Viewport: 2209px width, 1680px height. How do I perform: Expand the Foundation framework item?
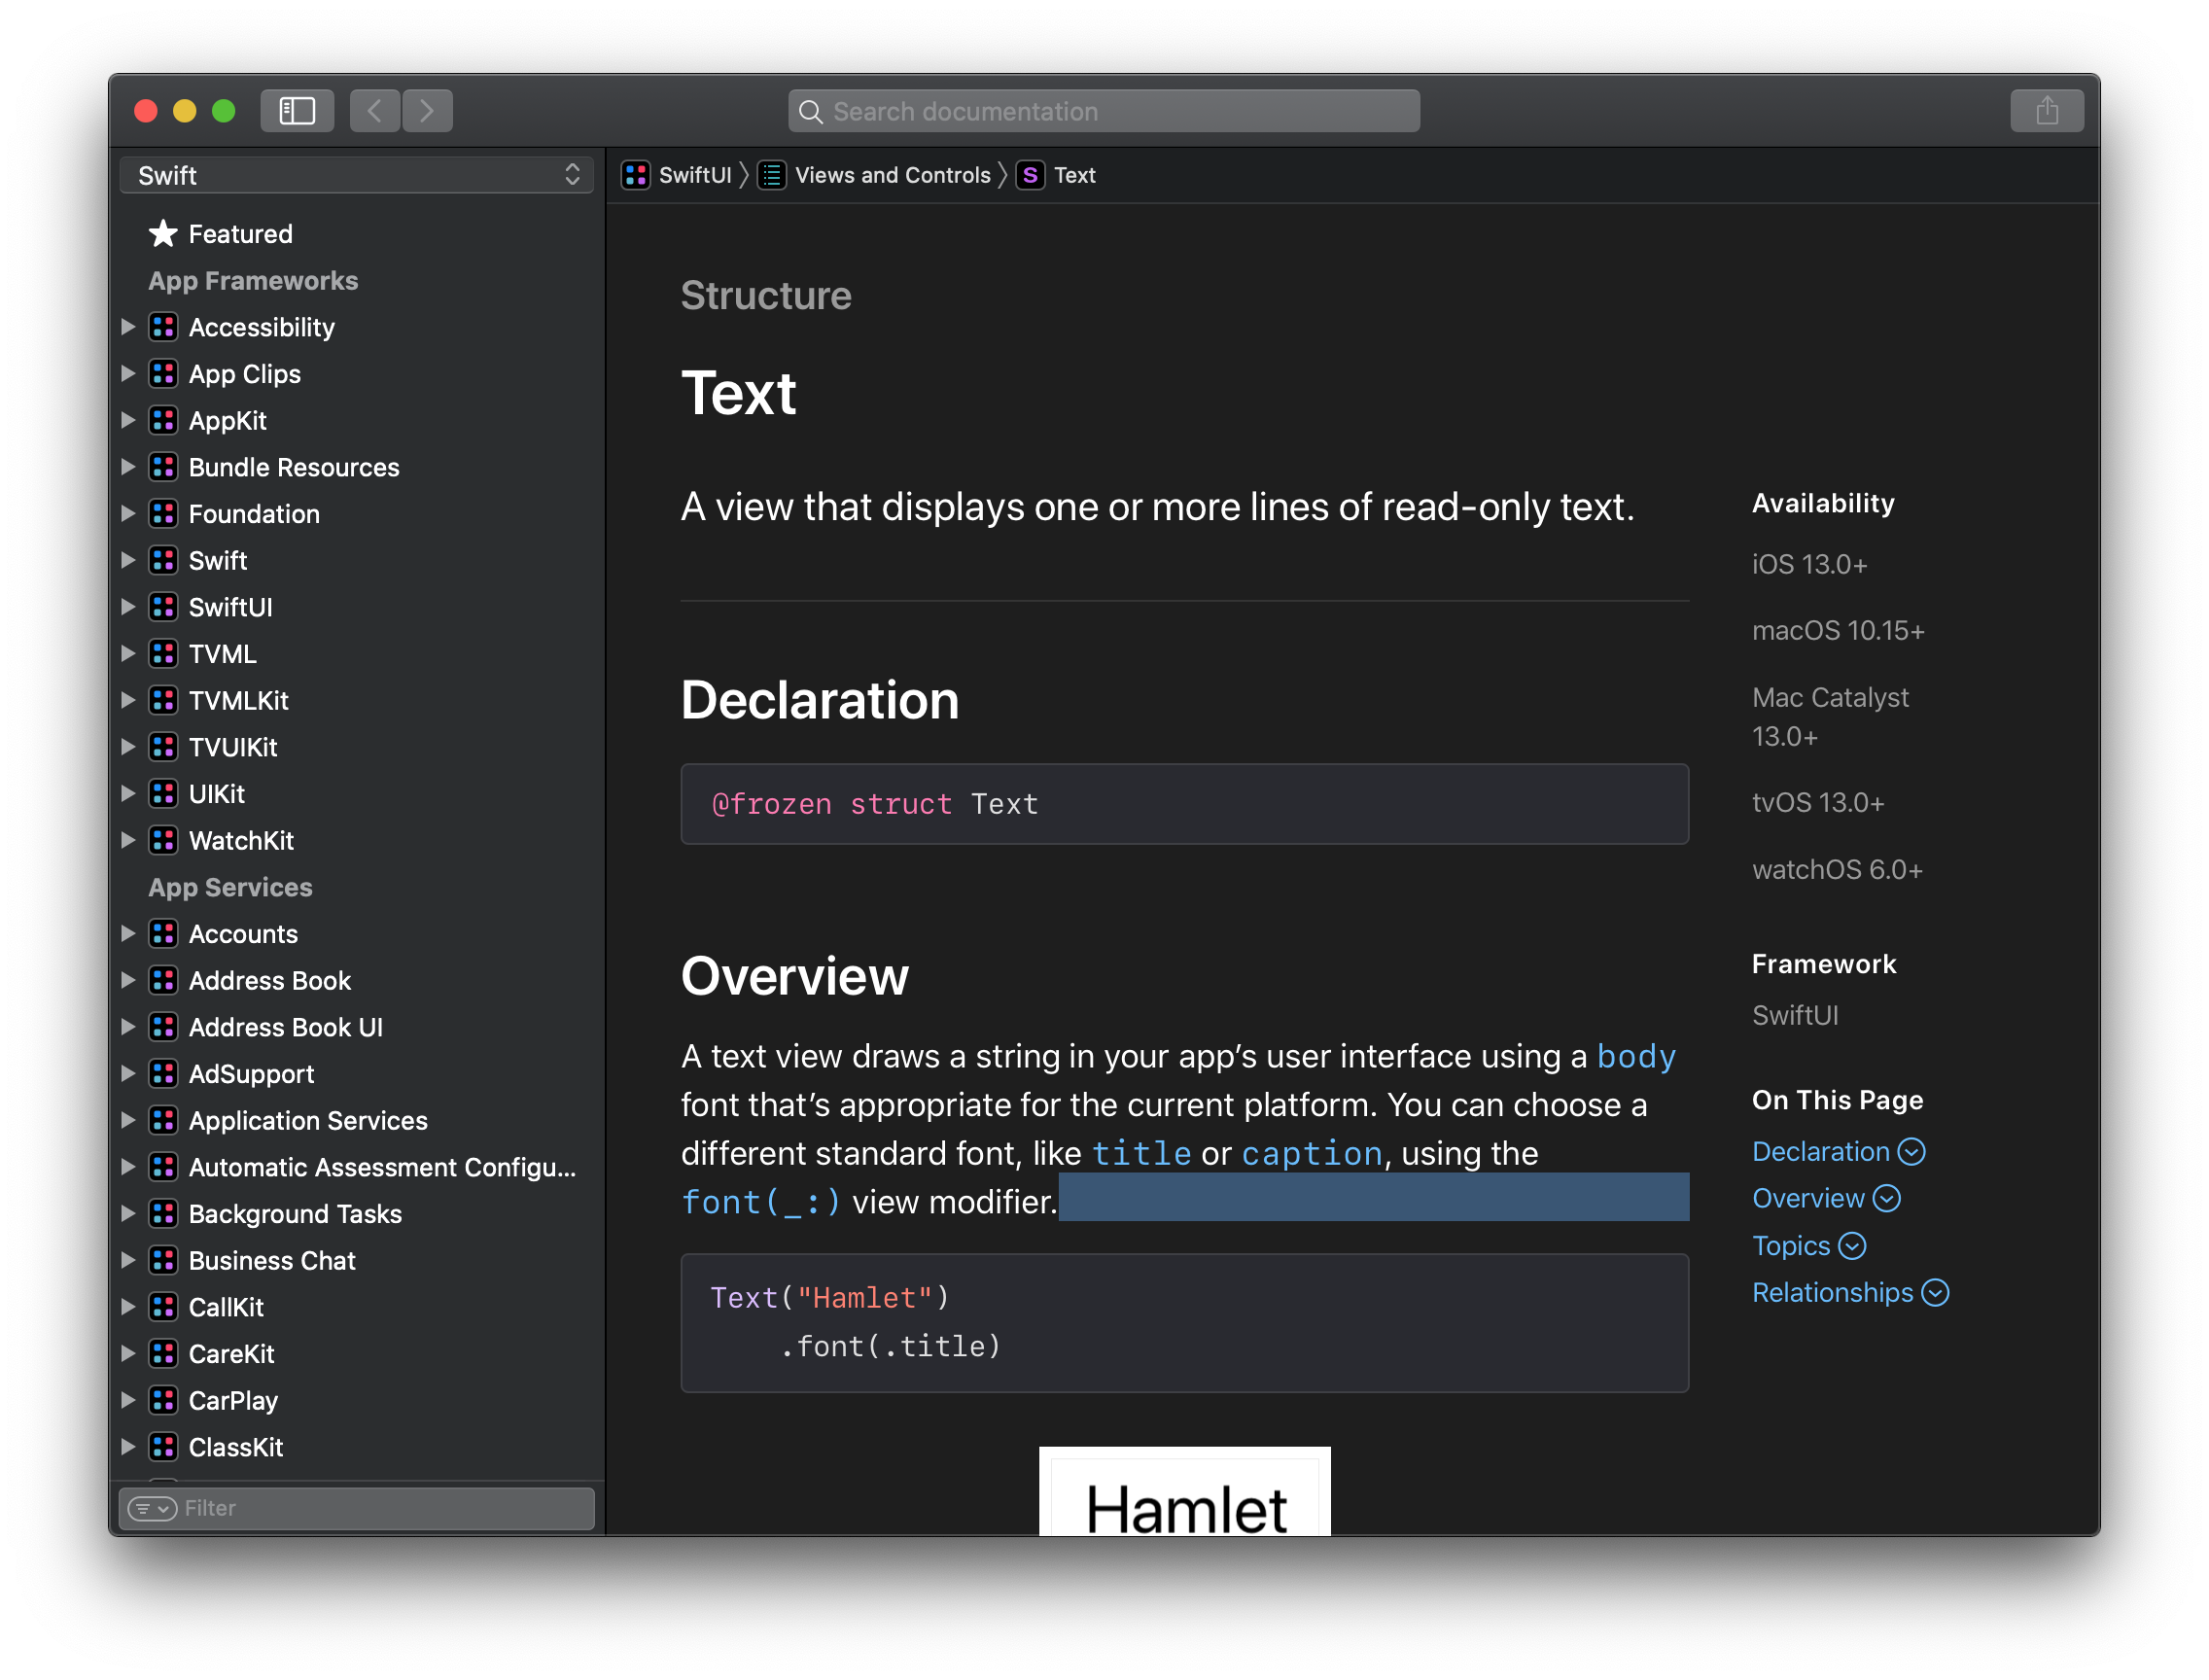click(128, 514)
